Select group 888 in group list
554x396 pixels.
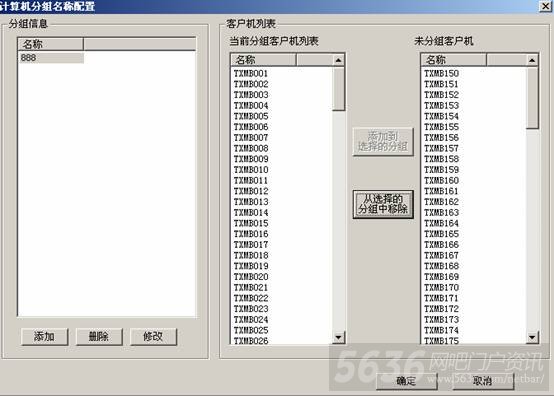[x=51, y=58]
